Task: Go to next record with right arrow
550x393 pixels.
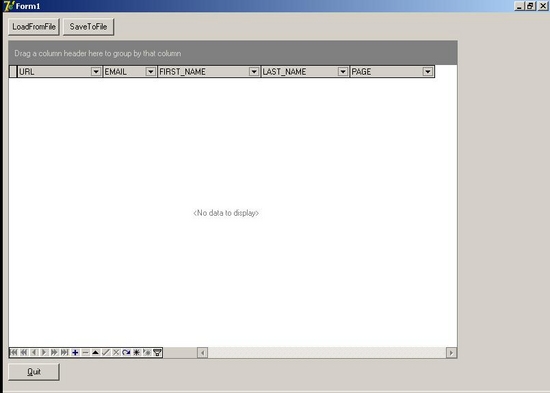Action: click(x=44, y=352)
